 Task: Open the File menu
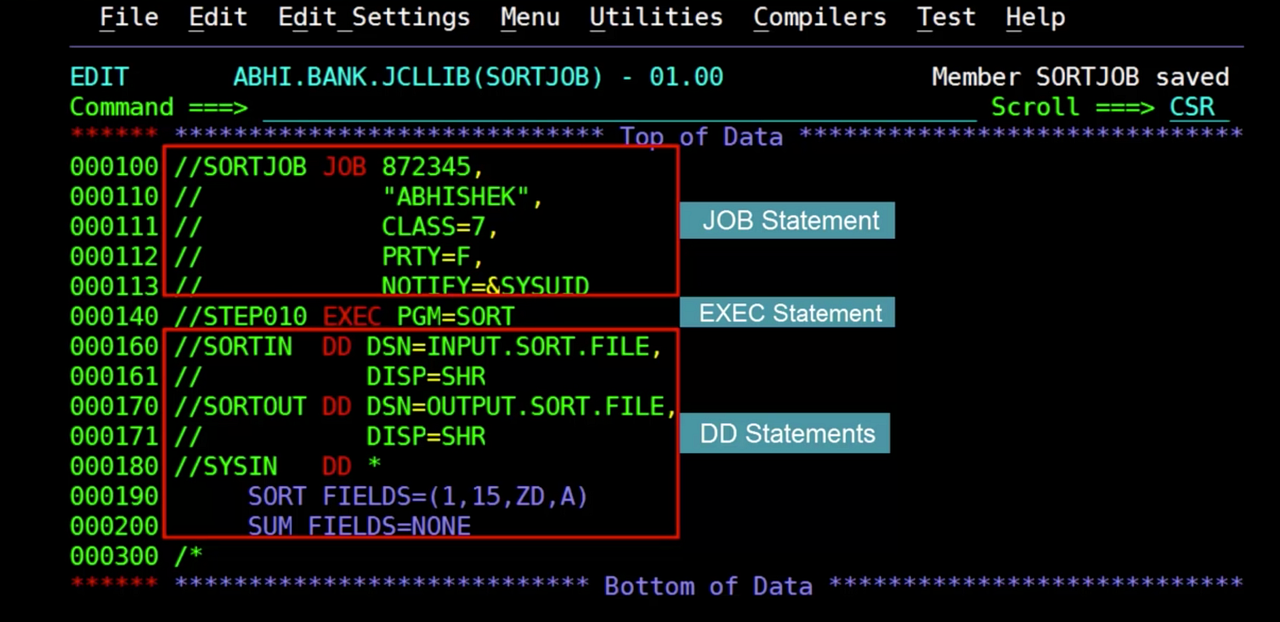coord(128,17)
